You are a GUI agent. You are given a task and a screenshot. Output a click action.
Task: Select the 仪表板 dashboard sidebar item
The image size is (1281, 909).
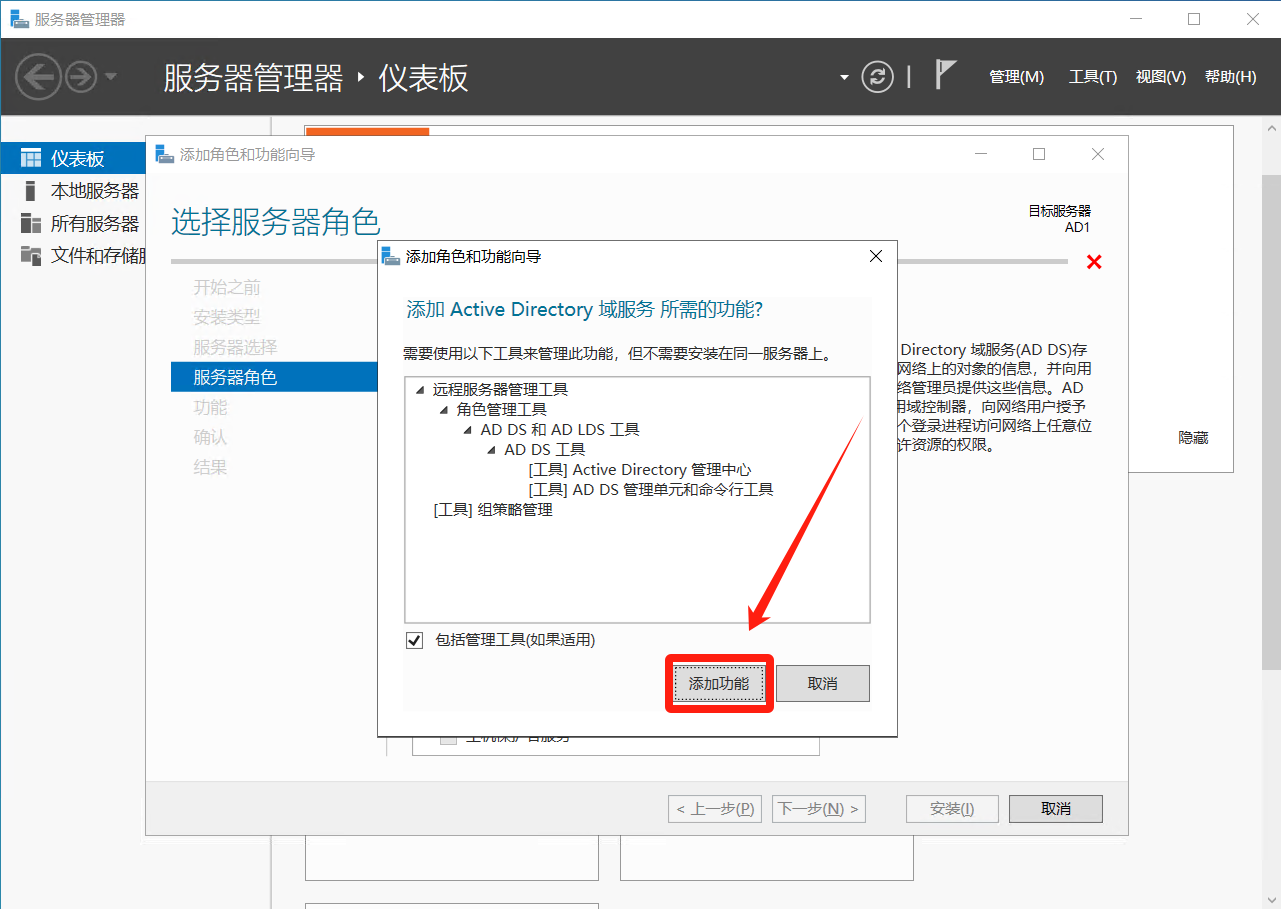tap(77, 158)
